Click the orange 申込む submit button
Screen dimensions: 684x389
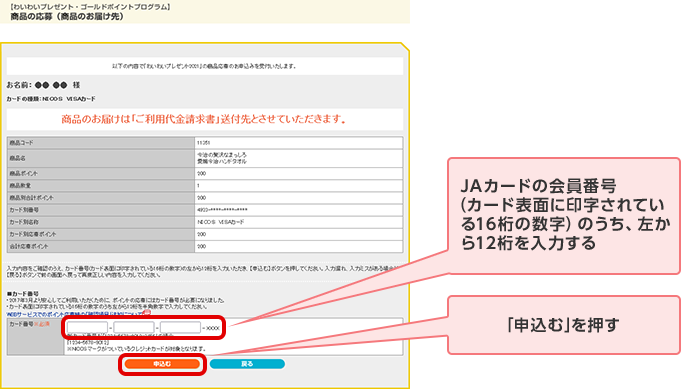(162, 364)
